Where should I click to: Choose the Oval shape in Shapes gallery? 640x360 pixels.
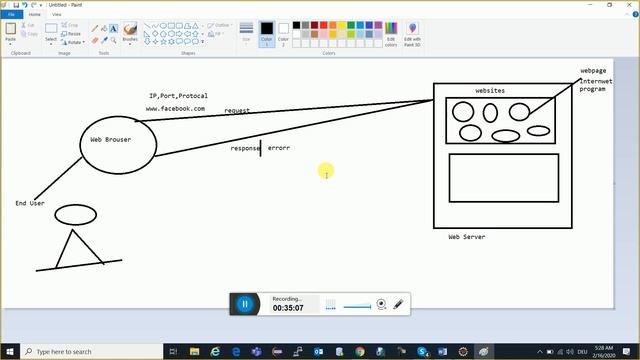click(163, 26)
